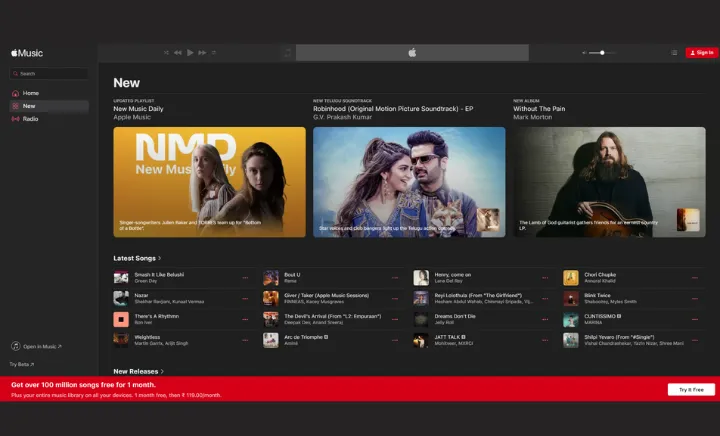Open the Without The Pain album card
The width and height of the screenshot is (720, 436).
pyautogui.click(x=609, y=182)
